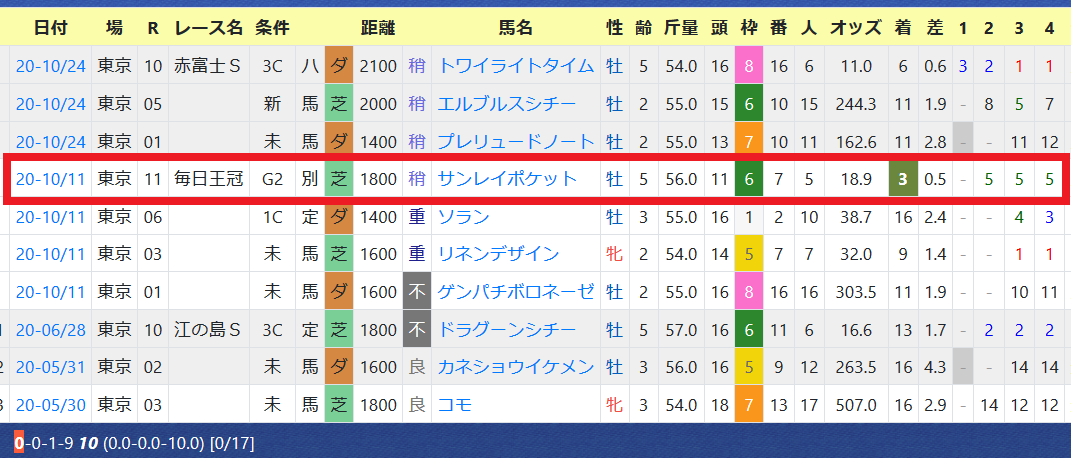The image size is (1071, 458).
Task: Open horse page for トワイライトタイム
Action: [x=516, y=66]
